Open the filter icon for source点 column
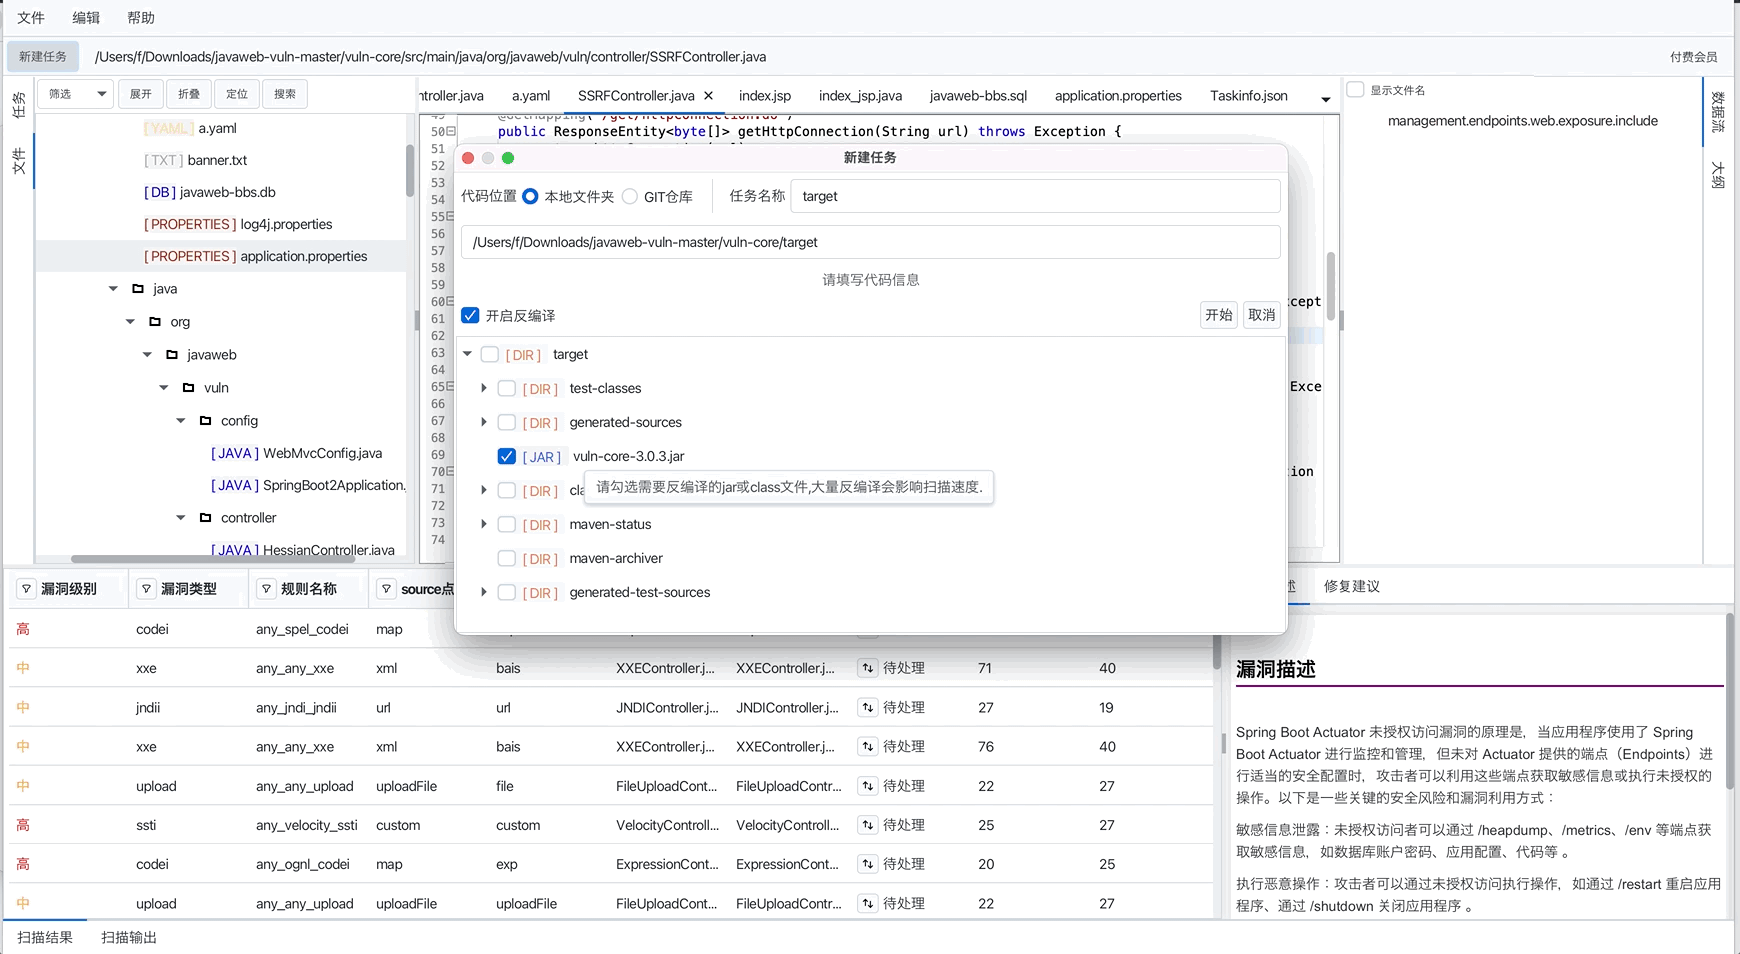The height and width of the screenshot is (954, 1740). [x=386, y=589]
